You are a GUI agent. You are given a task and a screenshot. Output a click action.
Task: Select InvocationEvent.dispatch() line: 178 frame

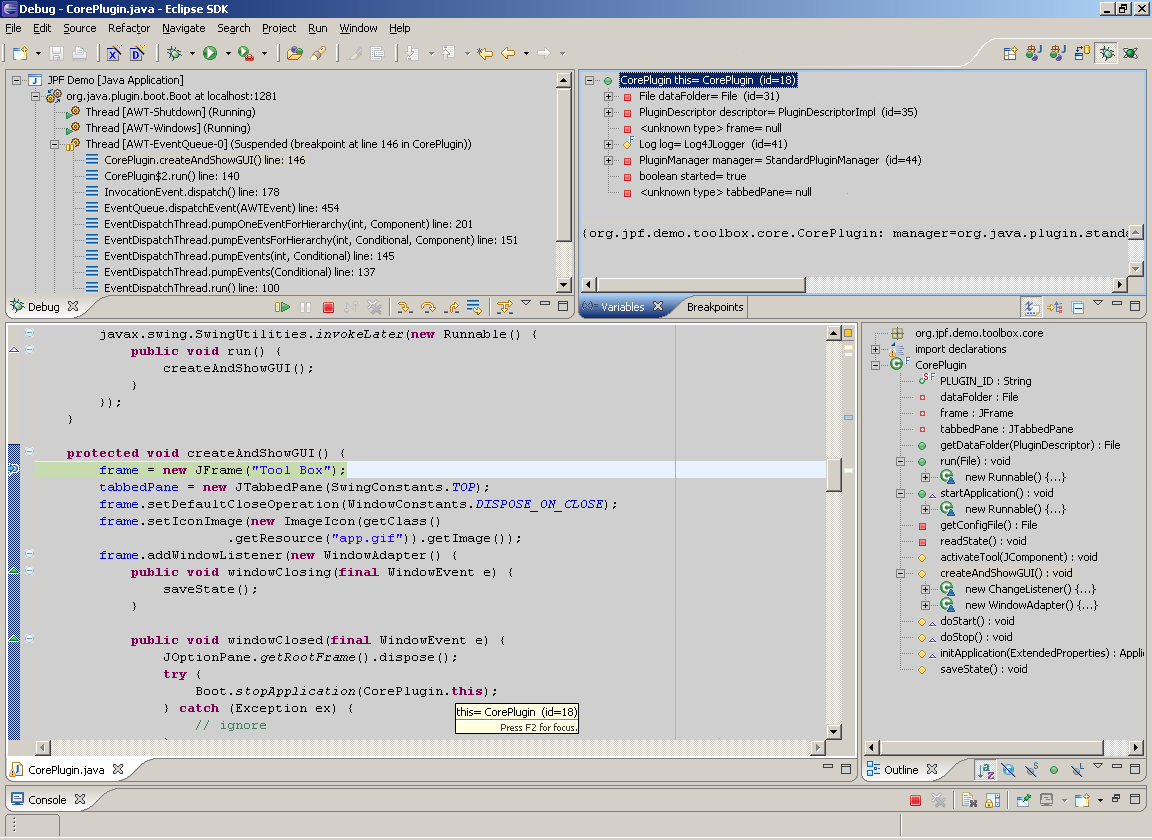(x=192, y=193)
